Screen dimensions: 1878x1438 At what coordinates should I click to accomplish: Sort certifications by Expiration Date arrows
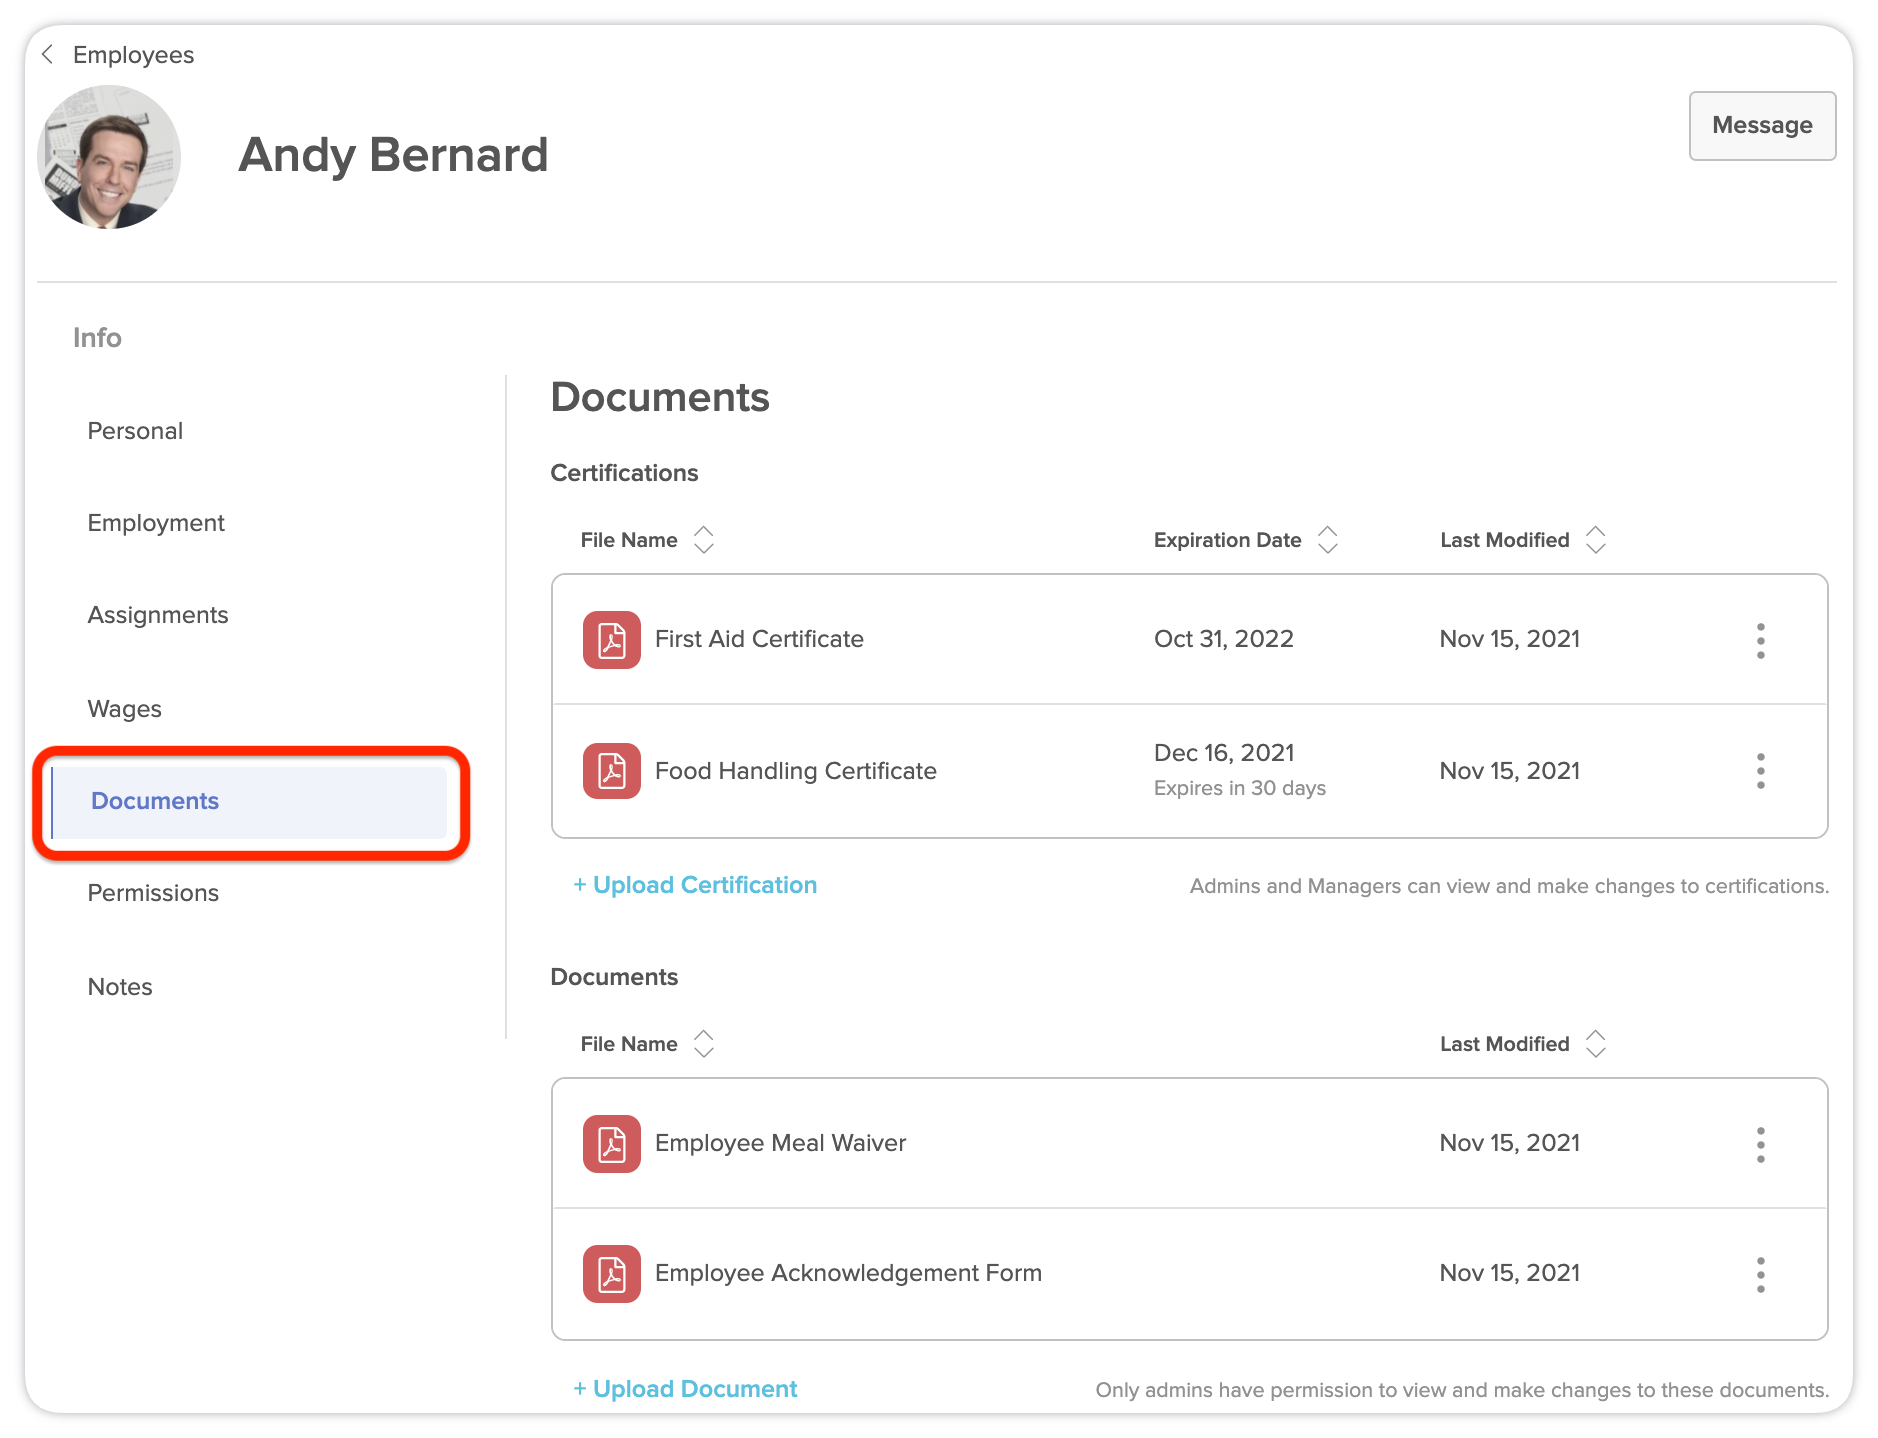(x=1328, y=540)
